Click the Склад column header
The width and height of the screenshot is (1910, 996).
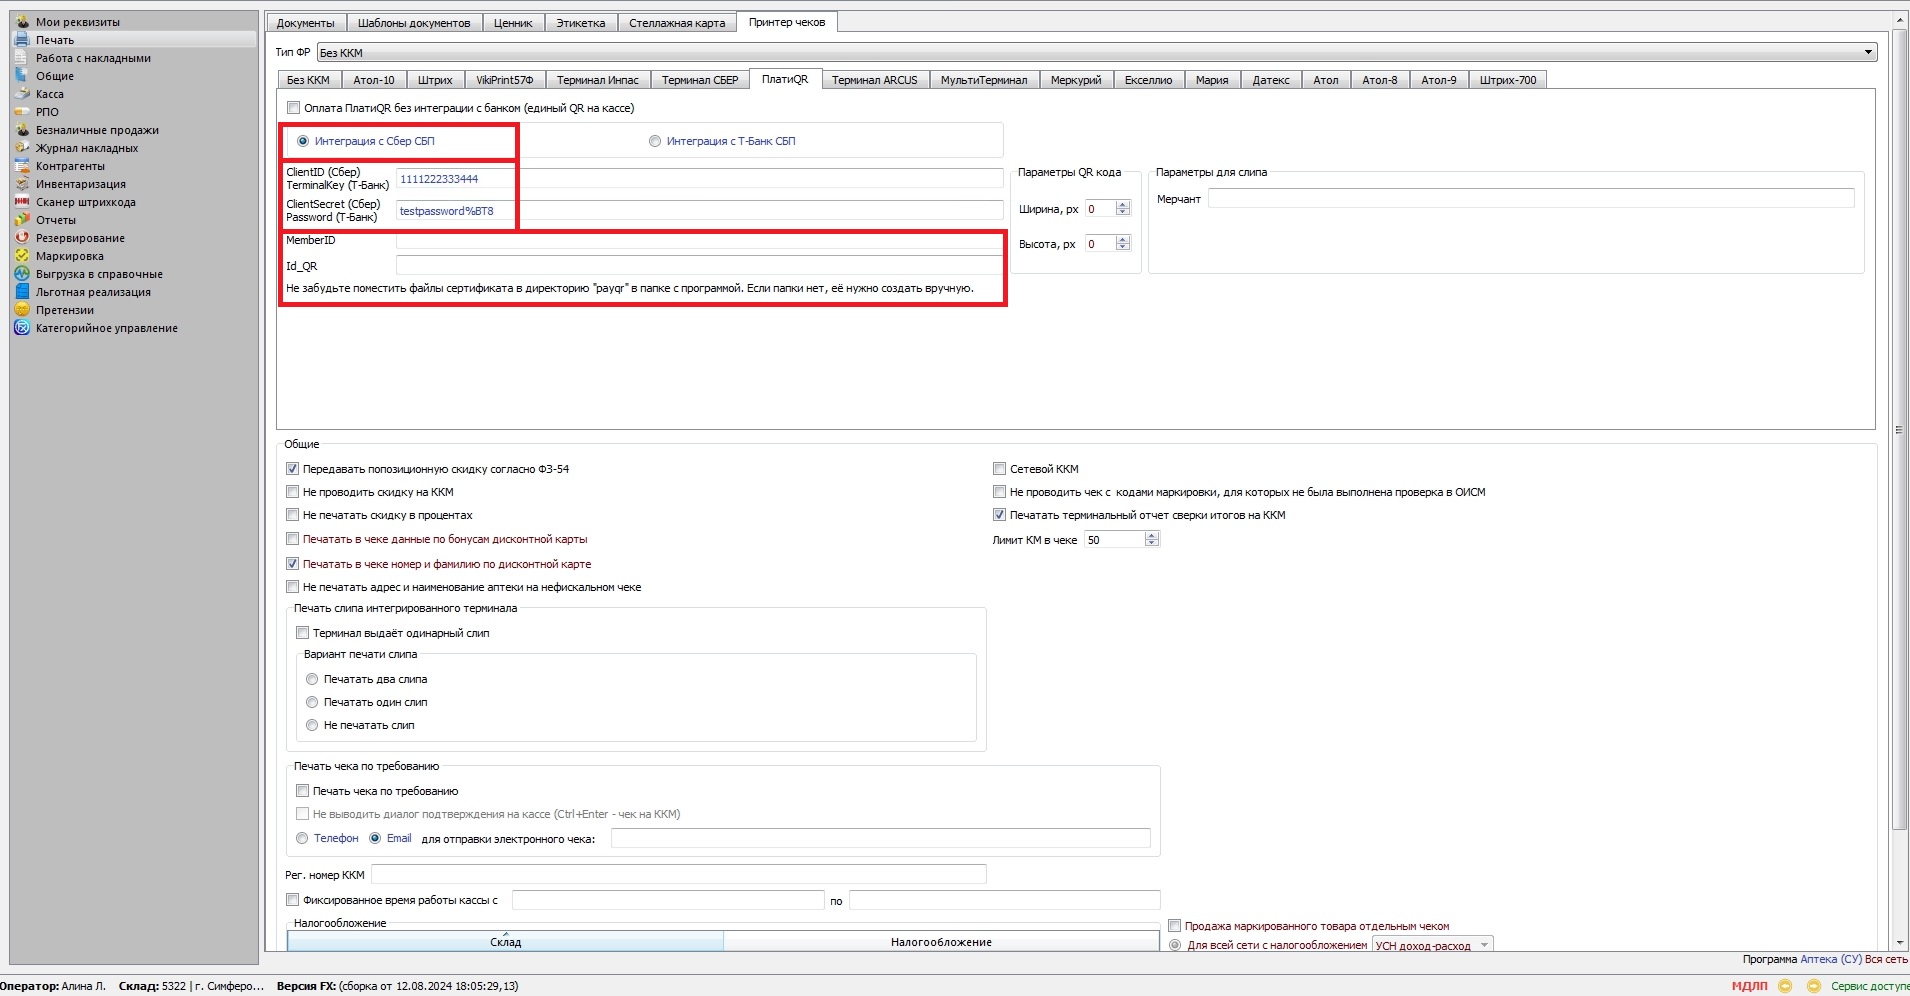(x=505, y=942)
